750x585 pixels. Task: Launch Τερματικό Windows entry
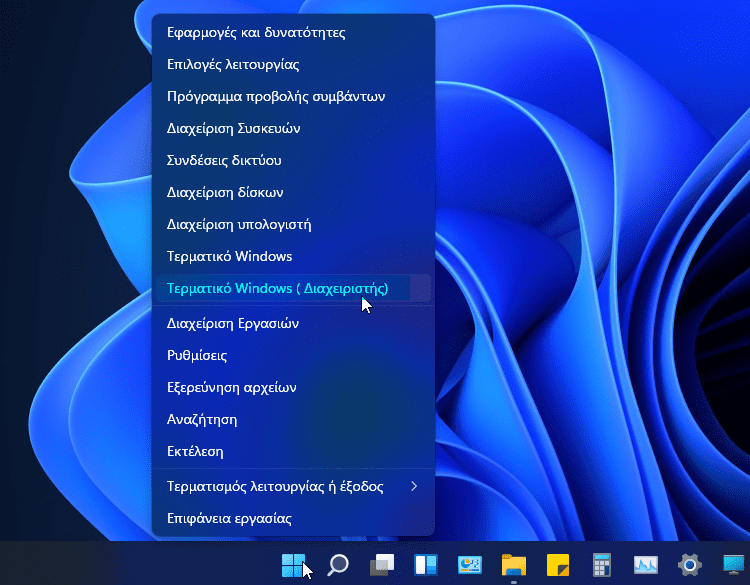tap(293, 256)
